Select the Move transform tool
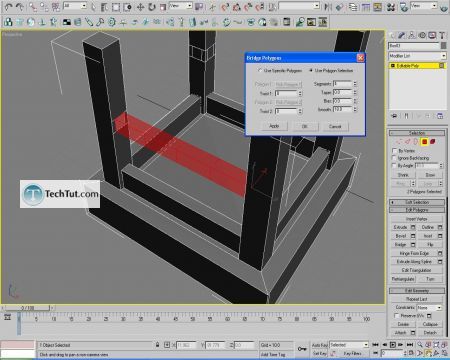The width and height of the screenshot is (450, 360). 141,7
